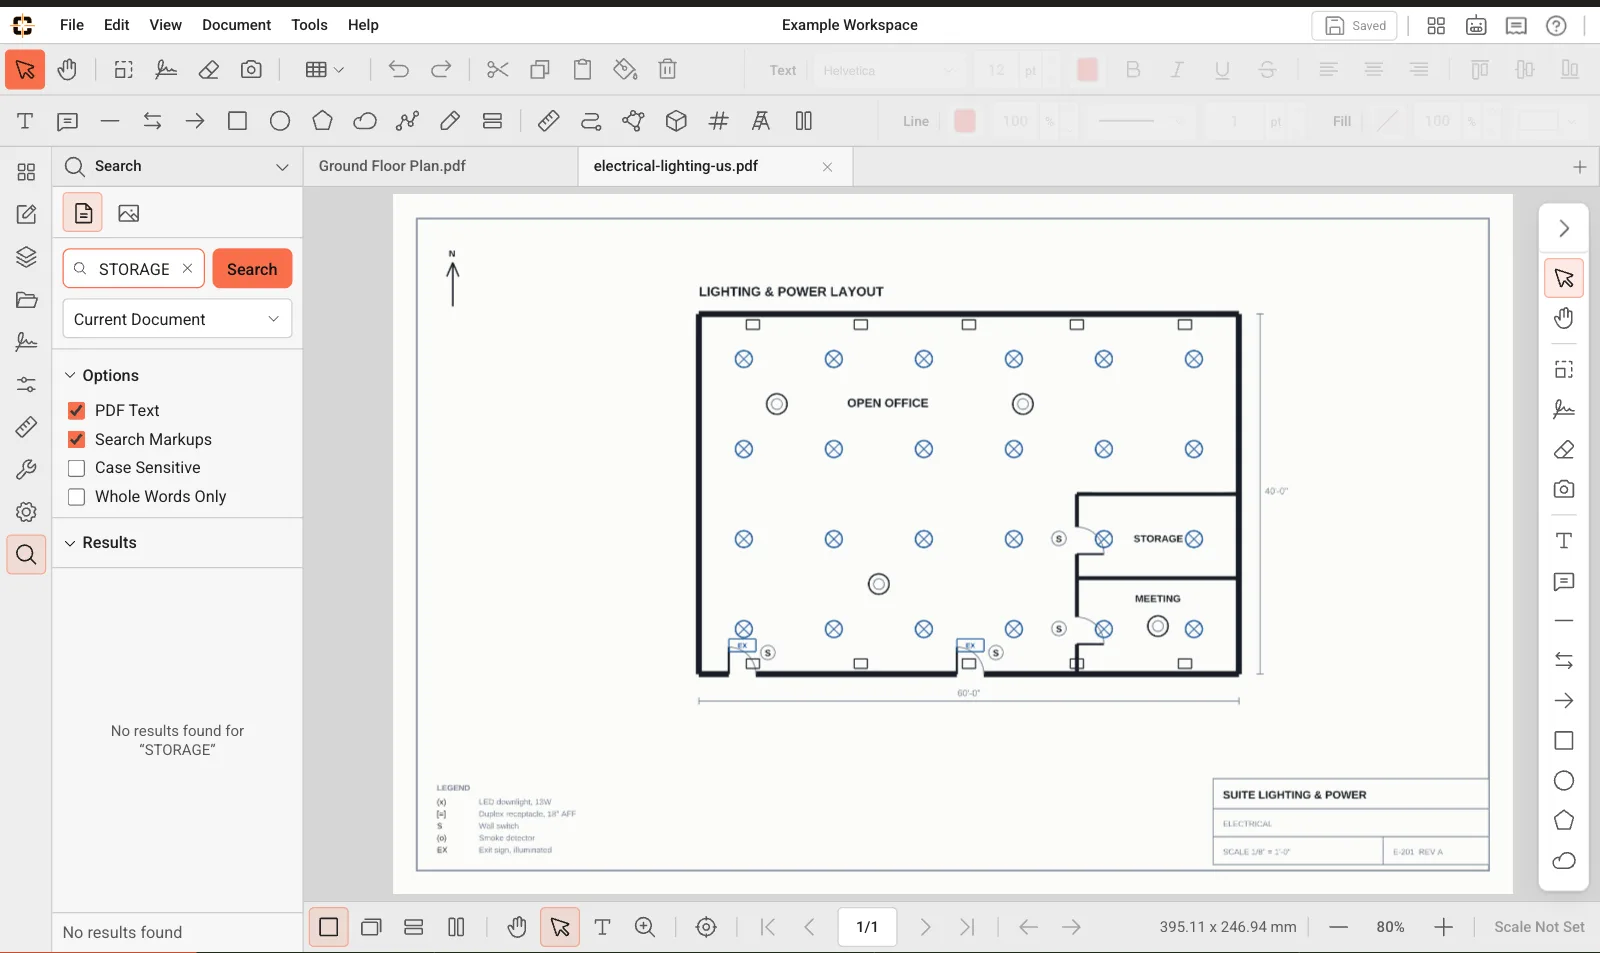1600x953 pixels.
Task: Switch to image search mode icon
Action: 128,213
